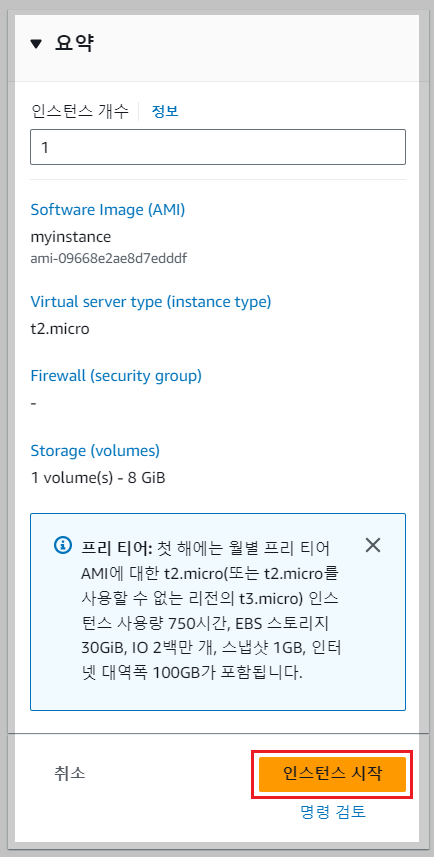Select the t2.micro instance type text
434x857 pixels.
pyautogui.click(x=60, y=328)
